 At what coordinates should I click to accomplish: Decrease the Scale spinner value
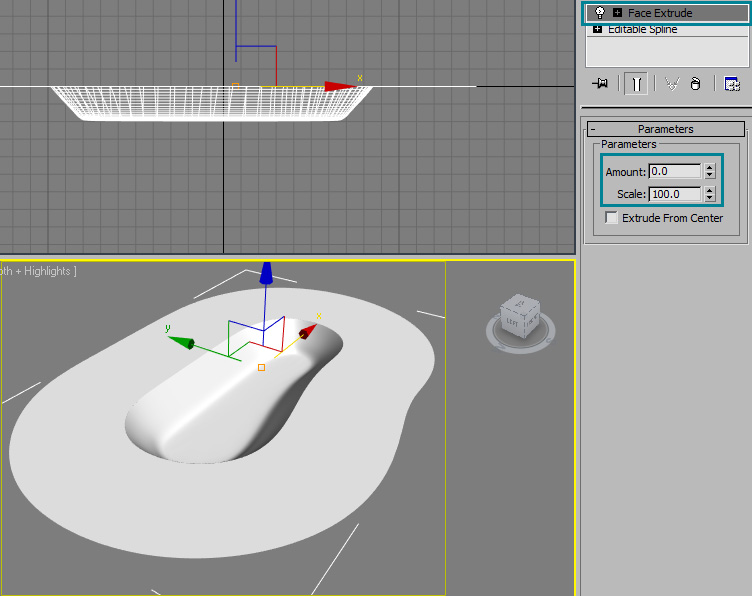click(x=710, y=198)
